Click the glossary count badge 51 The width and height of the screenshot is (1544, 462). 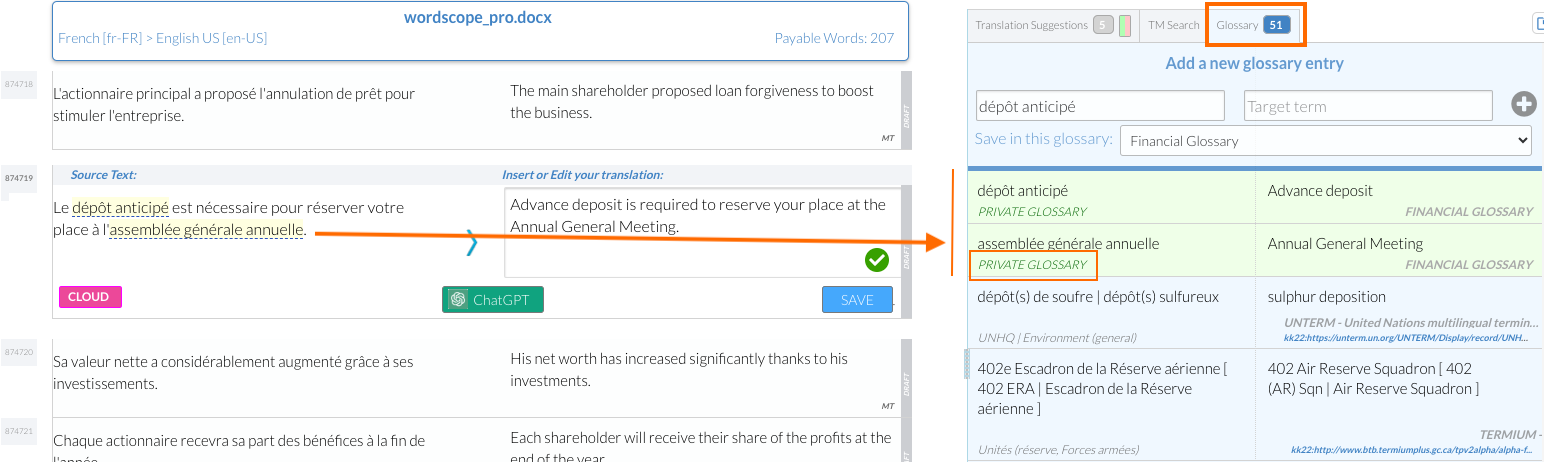point(1277,25)
